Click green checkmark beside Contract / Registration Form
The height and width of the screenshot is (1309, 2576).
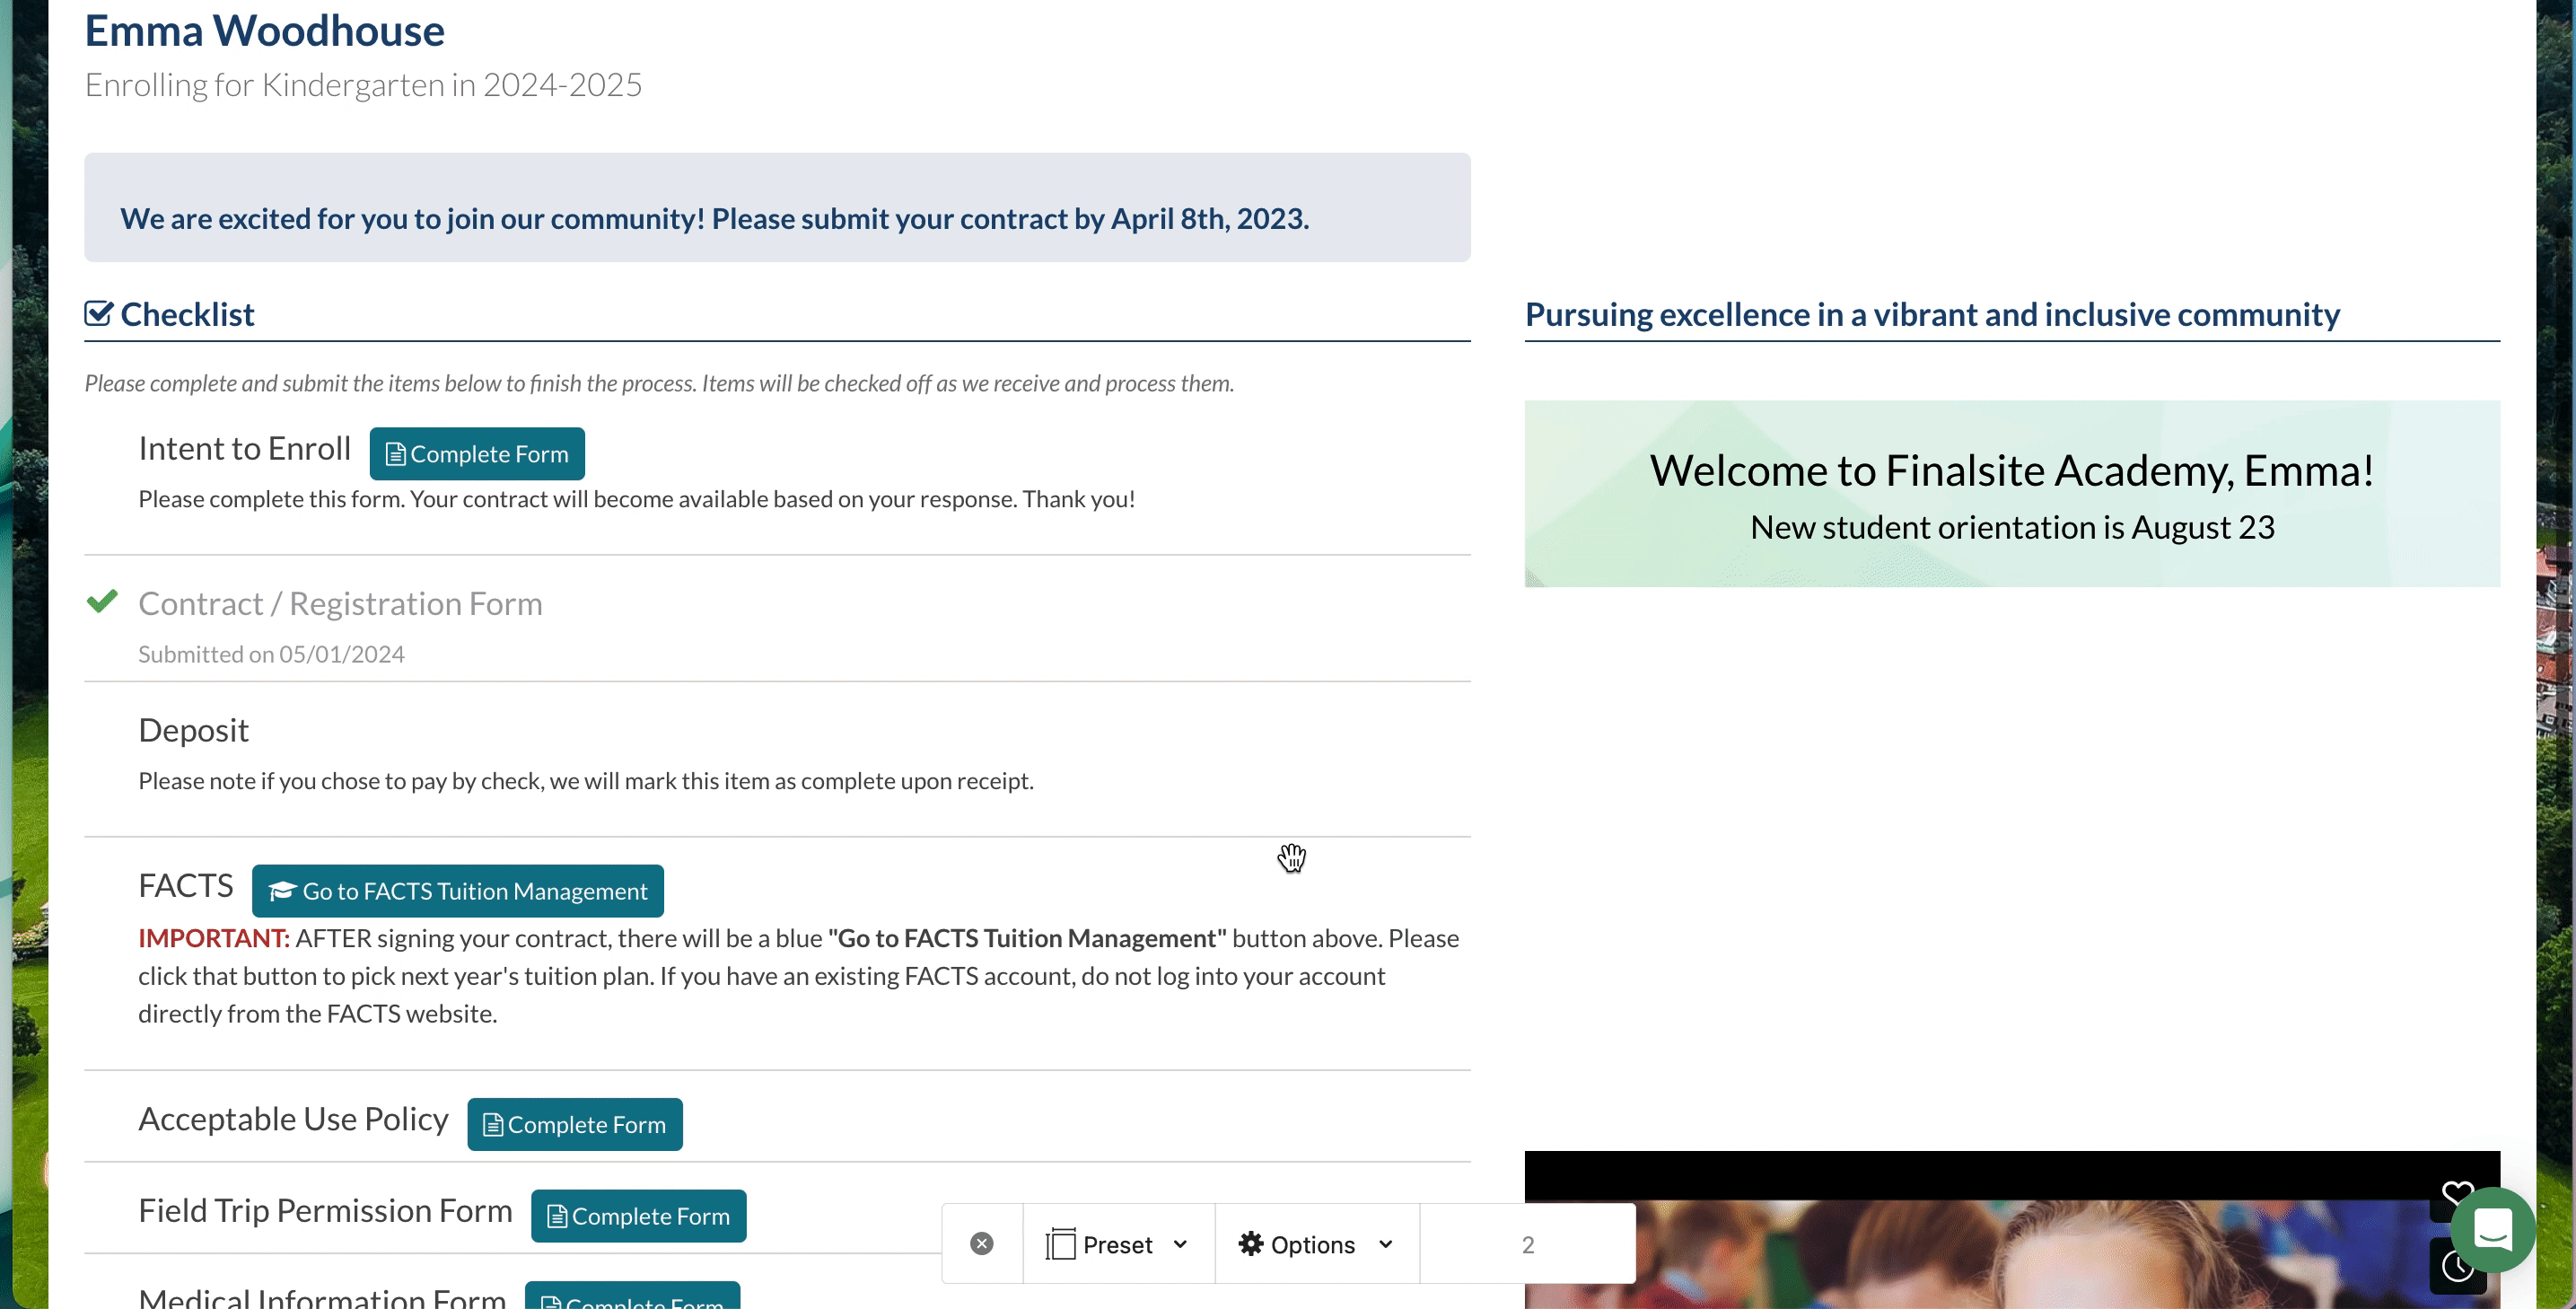point(102,601)
